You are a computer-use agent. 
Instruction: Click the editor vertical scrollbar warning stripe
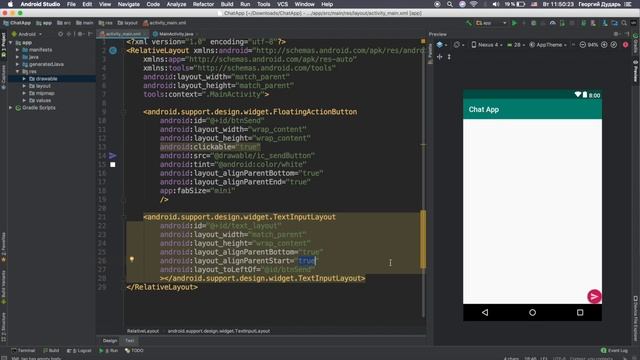[423, 239]
